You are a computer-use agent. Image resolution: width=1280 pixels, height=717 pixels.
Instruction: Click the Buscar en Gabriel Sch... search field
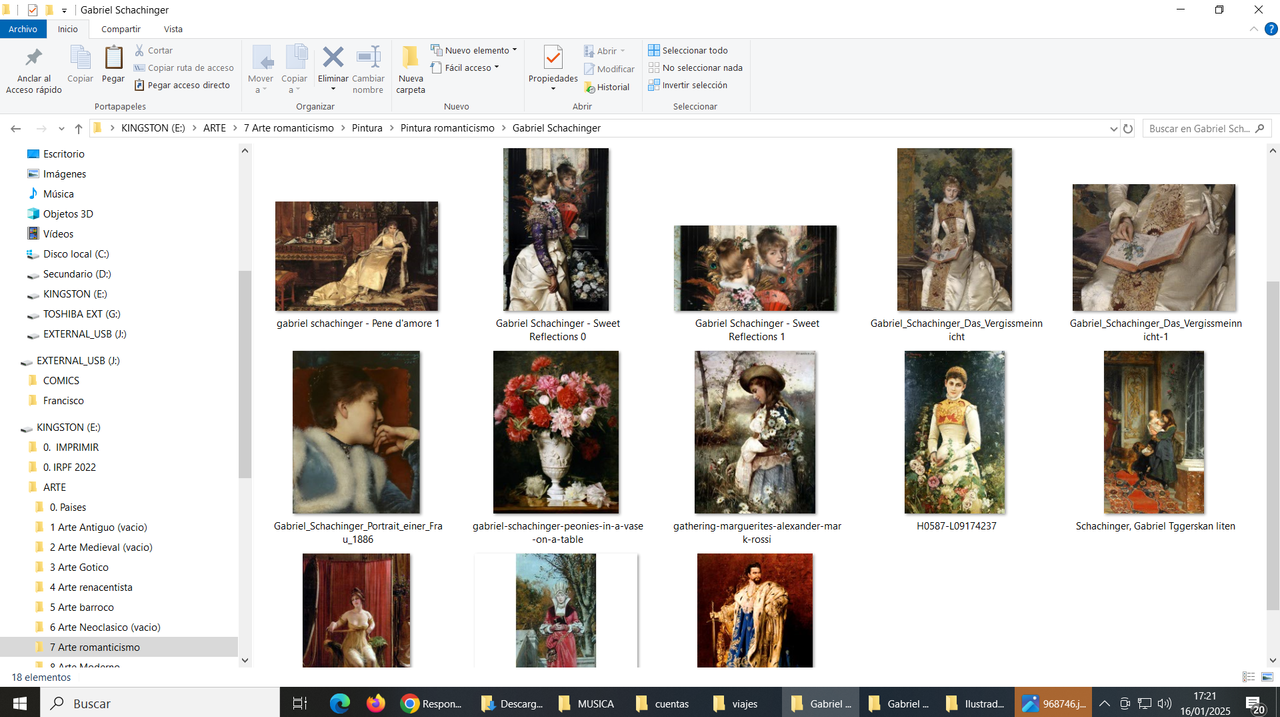1205,129
